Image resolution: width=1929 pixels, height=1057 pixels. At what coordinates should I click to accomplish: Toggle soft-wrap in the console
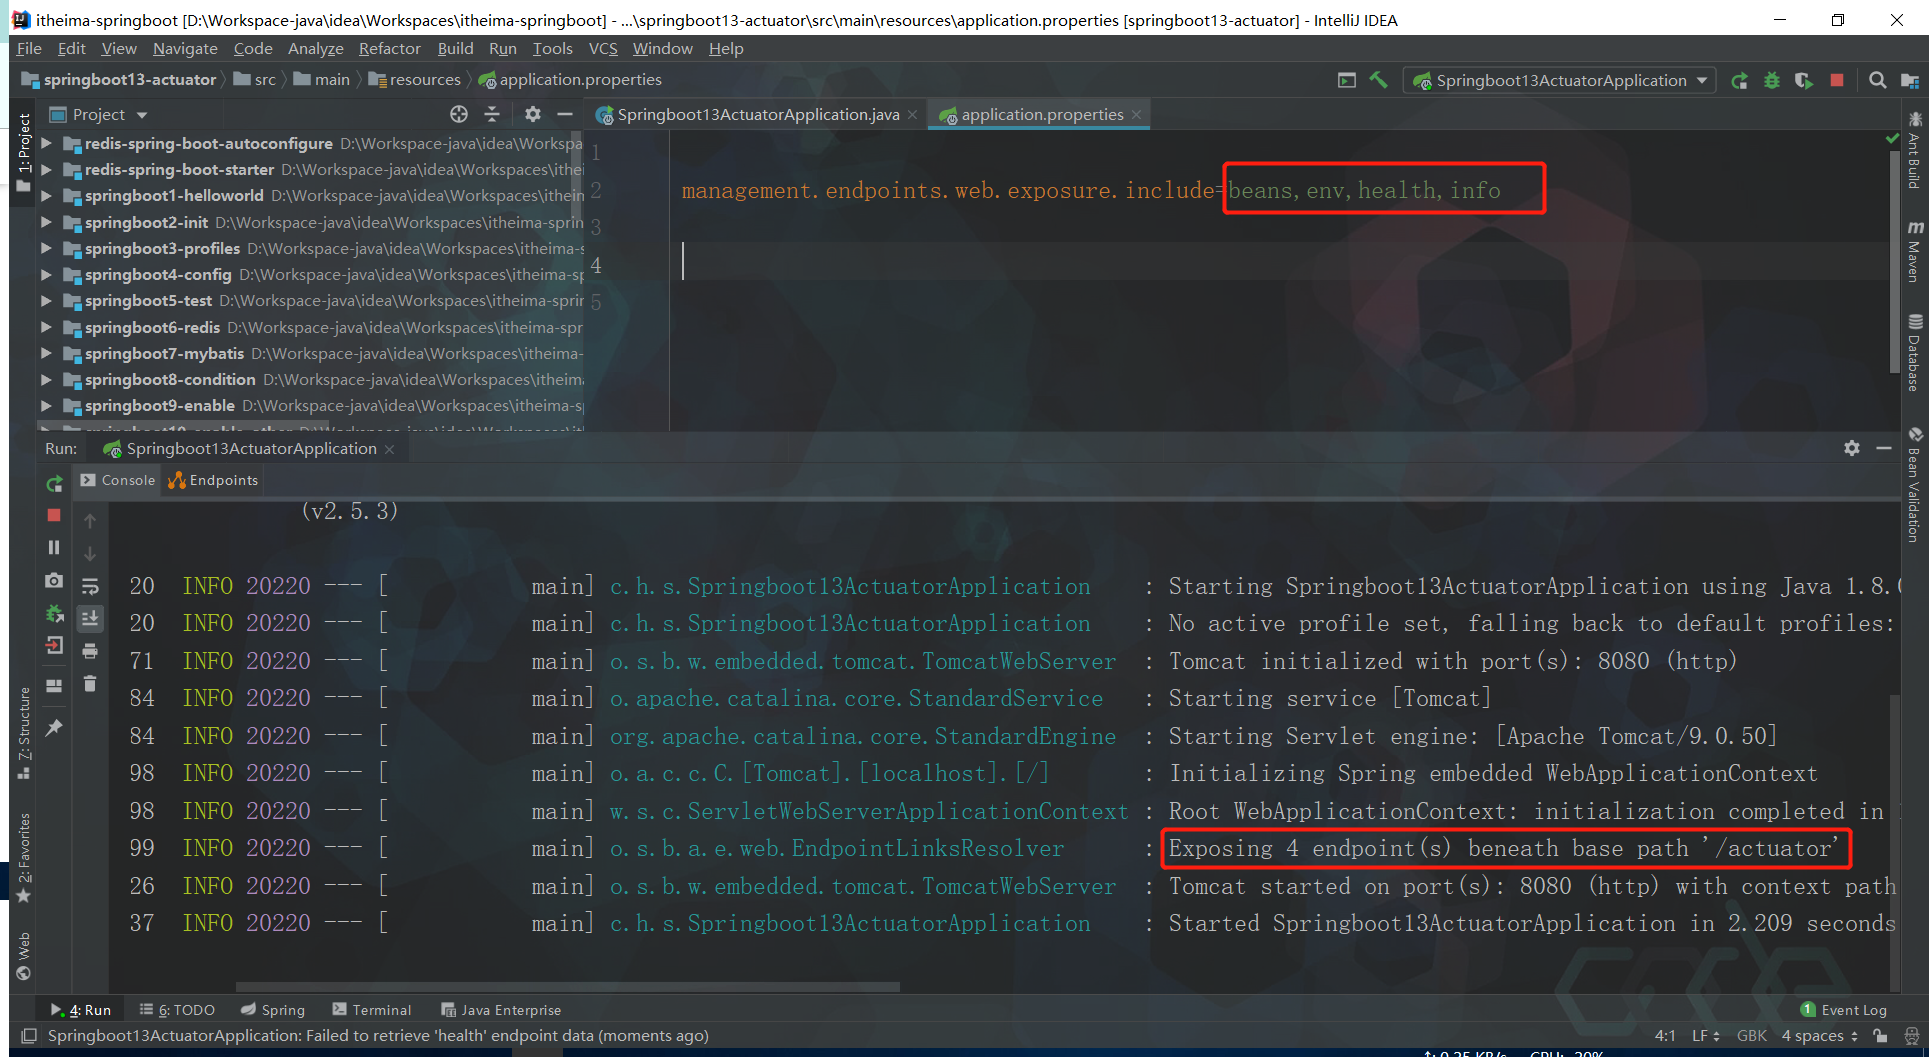tap(90, 586)
